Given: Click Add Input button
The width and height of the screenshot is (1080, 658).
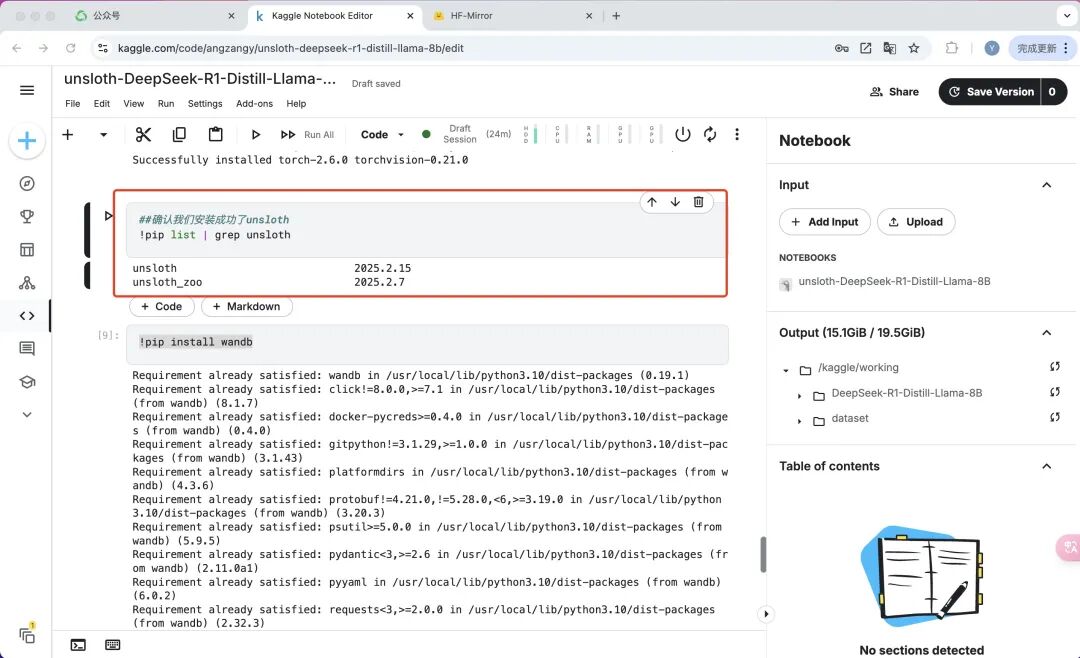Looking at the screenshot, I should pyautogui.click(x=824, y=222).
